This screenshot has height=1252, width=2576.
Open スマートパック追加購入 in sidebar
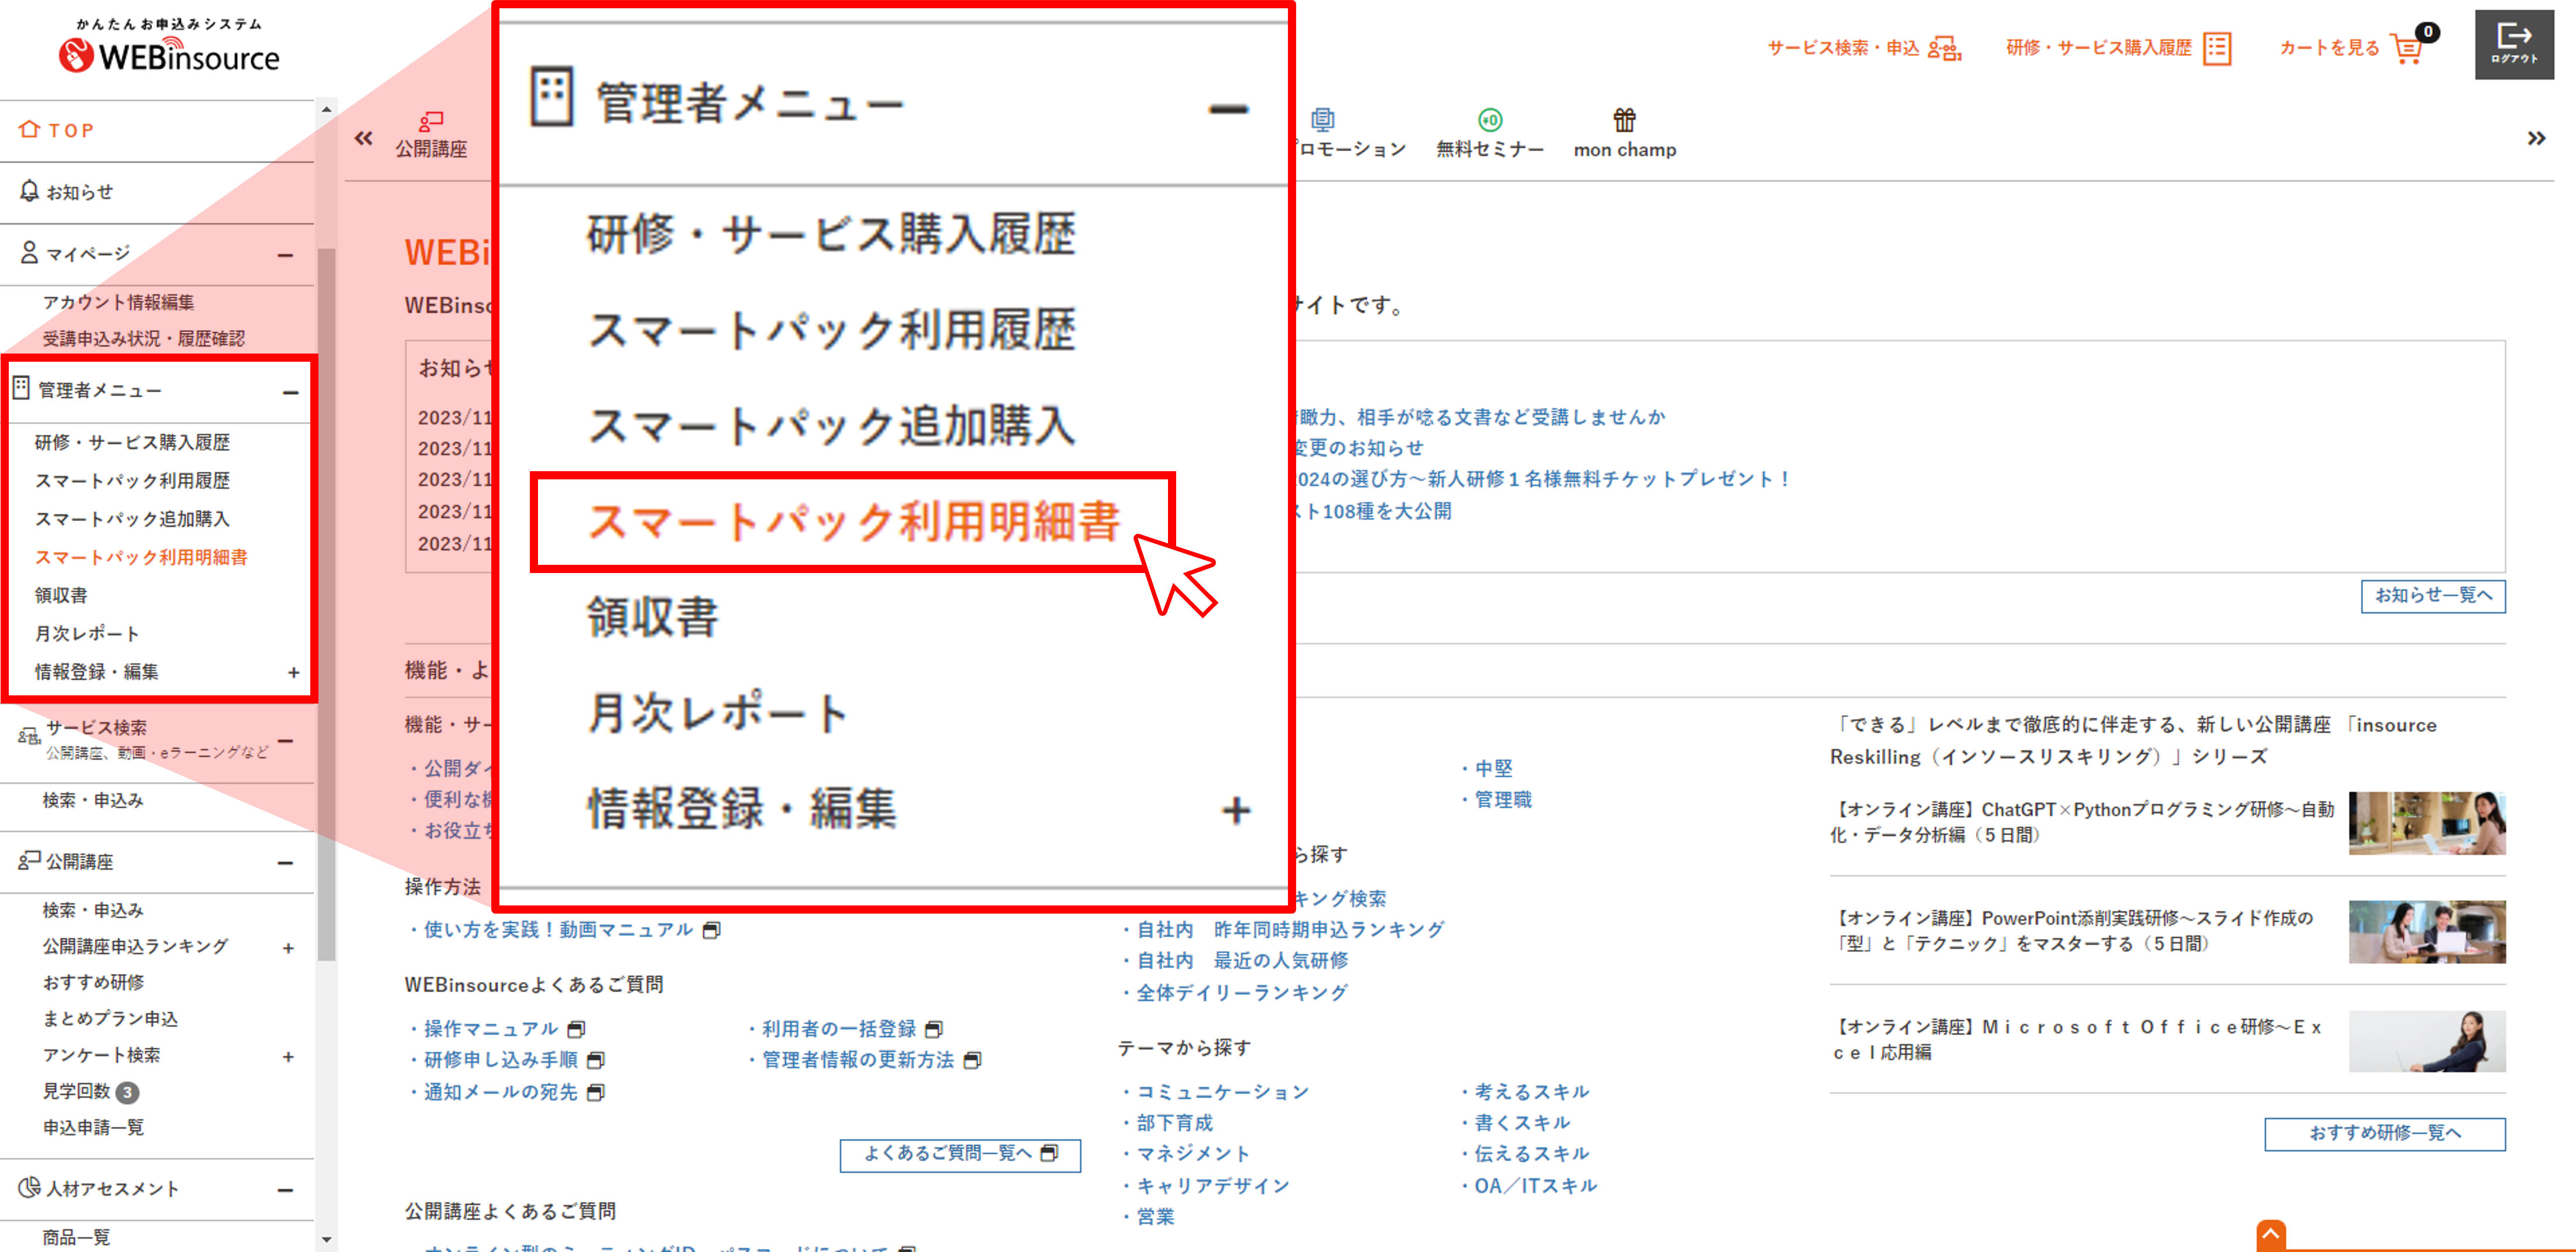pos(132,518)
